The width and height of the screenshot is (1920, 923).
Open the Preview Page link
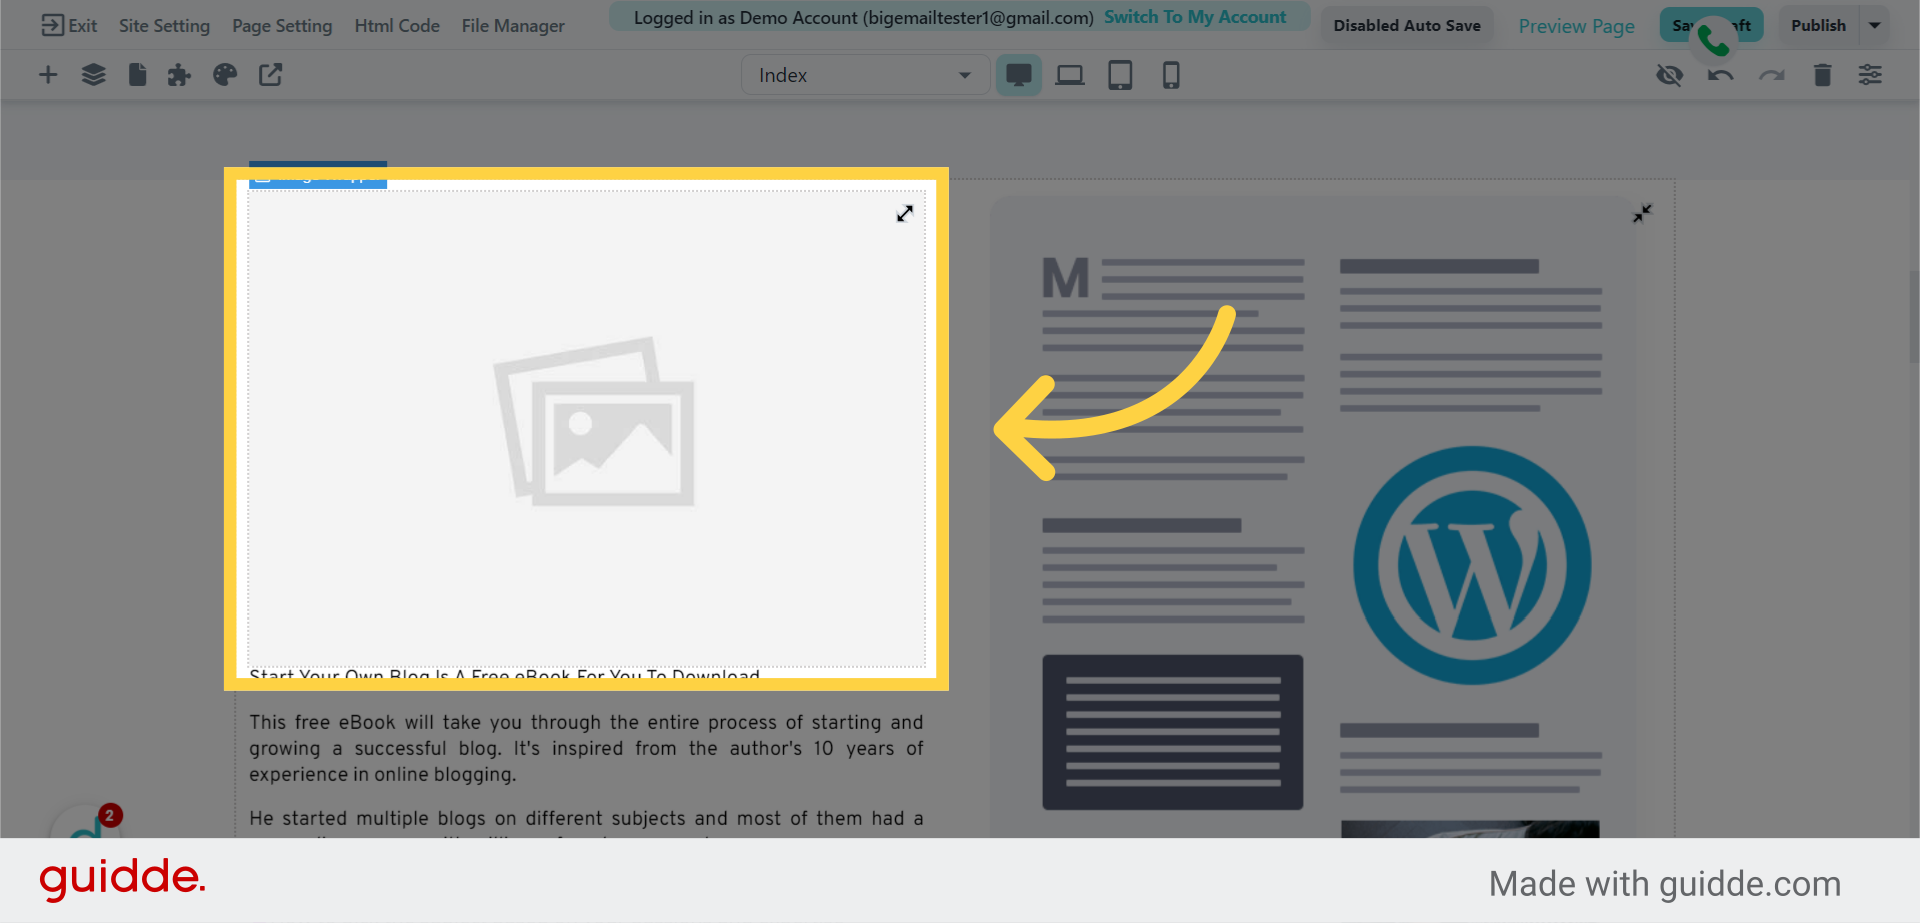point(1576,26)
